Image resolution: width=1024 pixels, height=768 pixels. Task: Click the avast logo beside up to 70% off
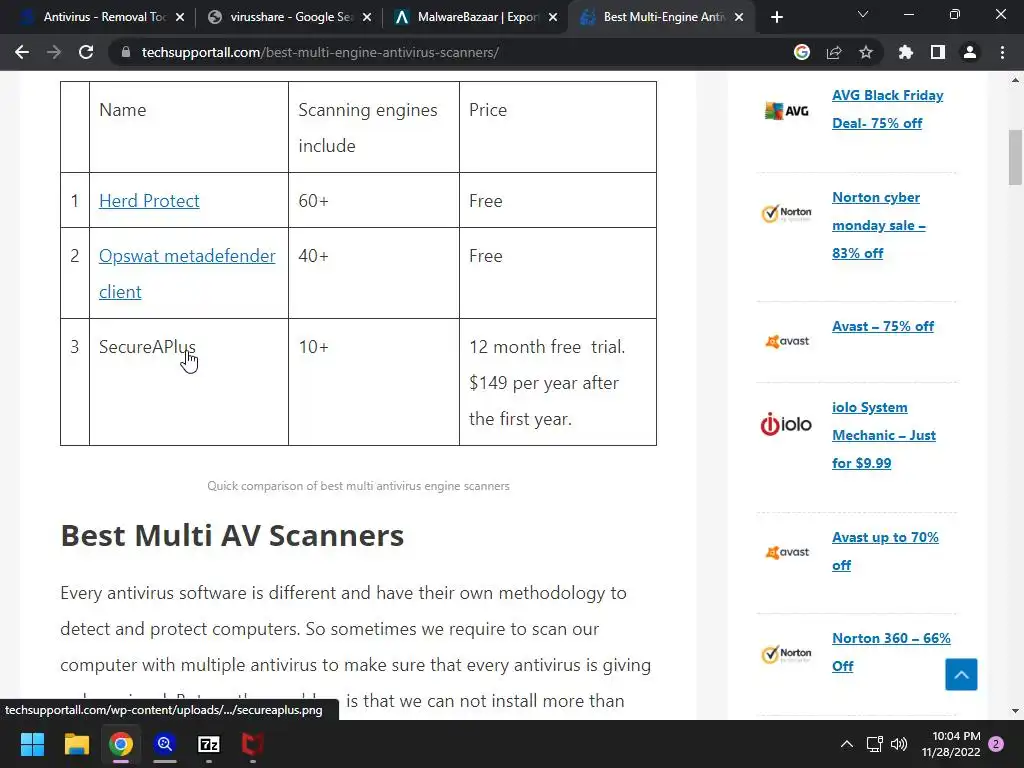(786, 552)
